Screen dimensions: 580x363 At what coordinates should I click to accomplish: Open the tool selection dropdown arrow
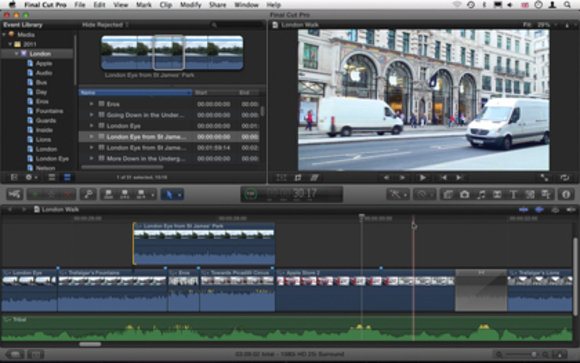179,194
